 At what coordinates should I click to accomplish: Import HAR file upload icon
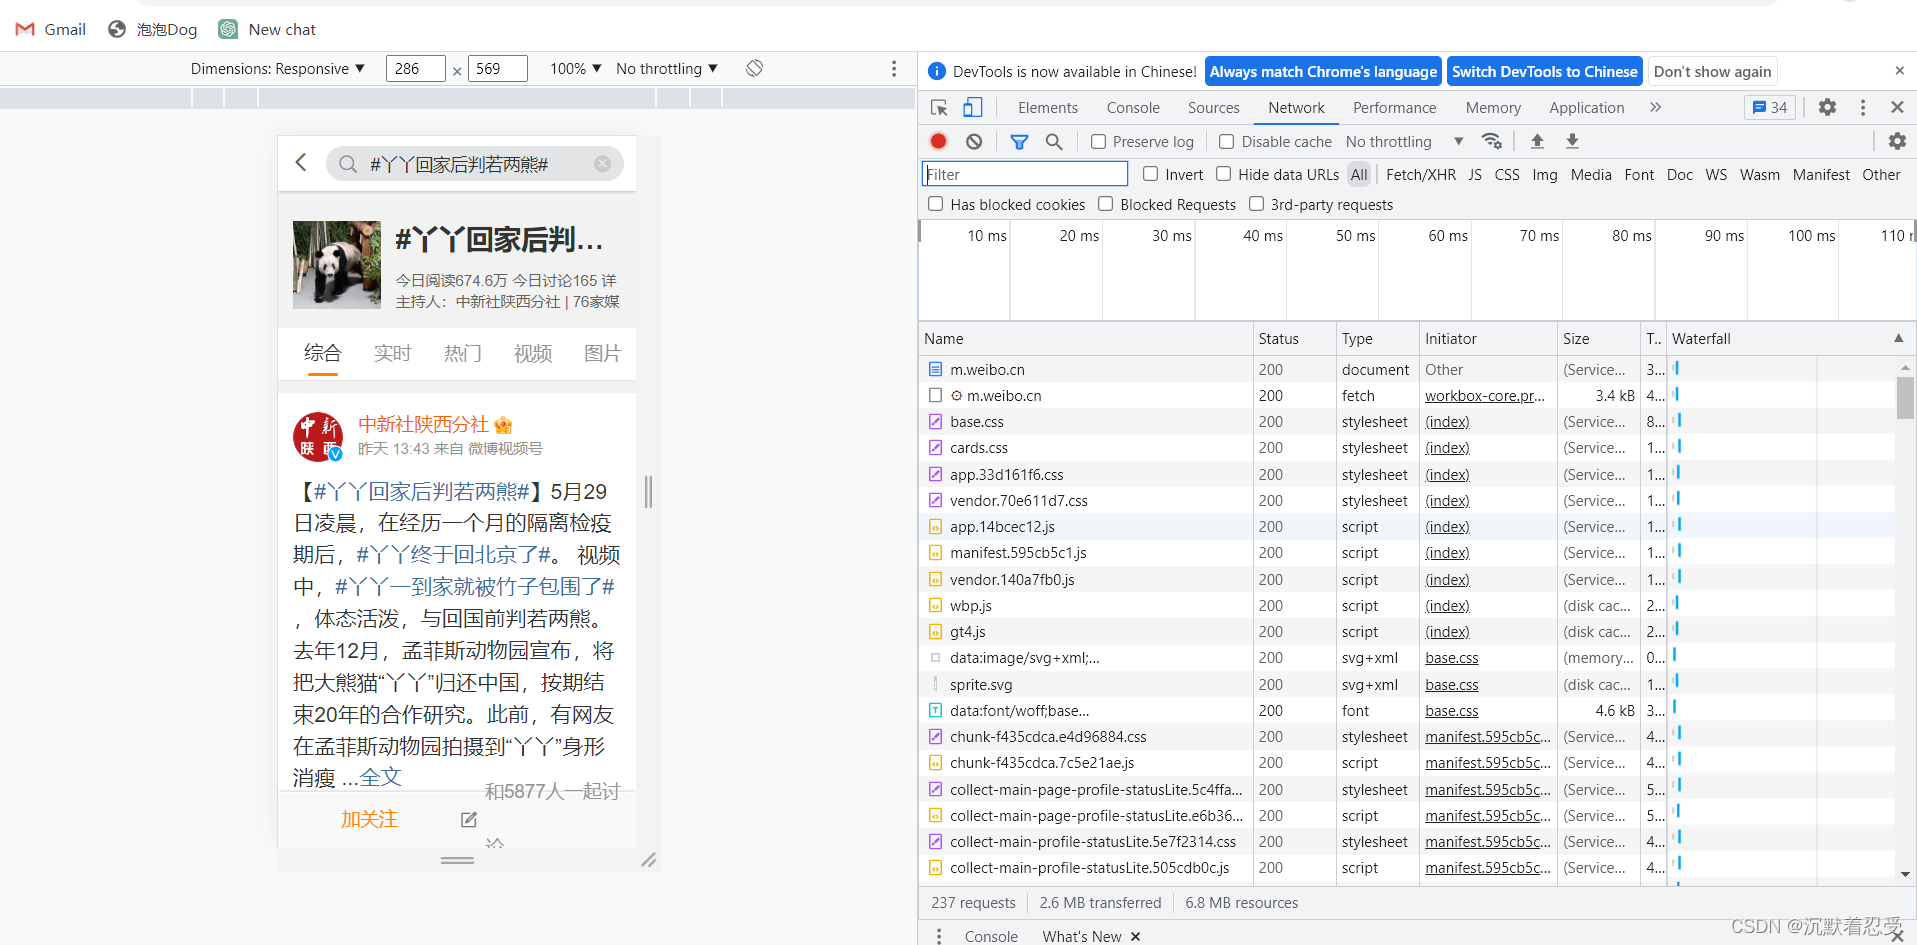pos(1537,141)
